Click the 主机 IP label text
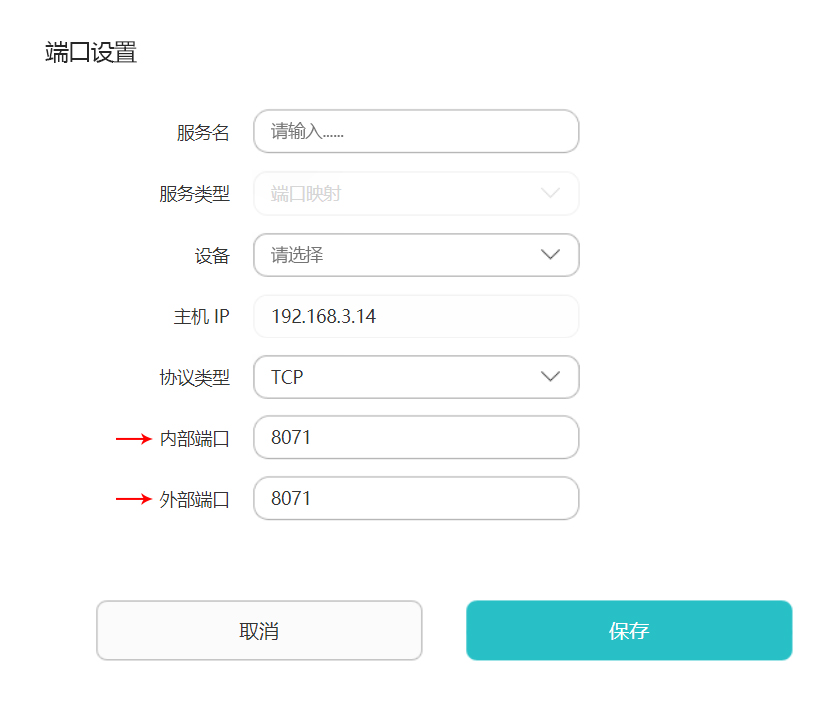Image resolution: width=836 pixels, height=716 pixels. click(201, 317)
